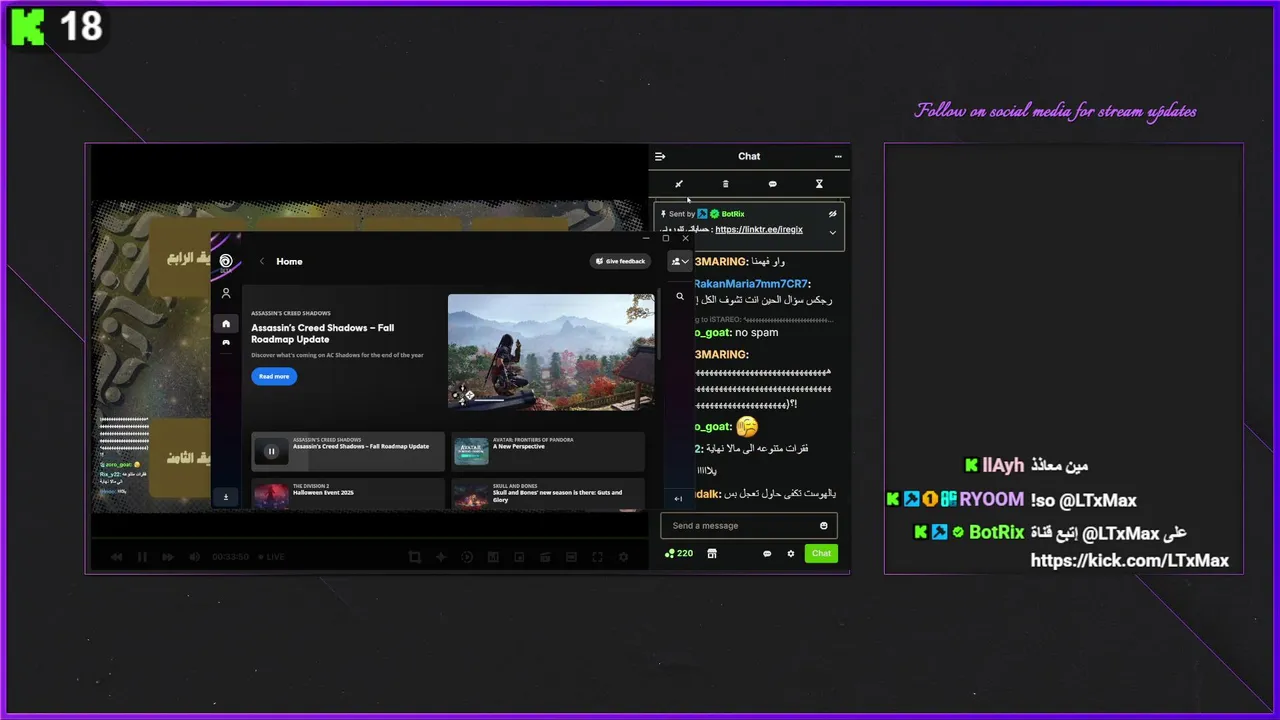Pause the Assassin's Creed Shadows news carousel

pyautogui.click(x=271, y=451)
